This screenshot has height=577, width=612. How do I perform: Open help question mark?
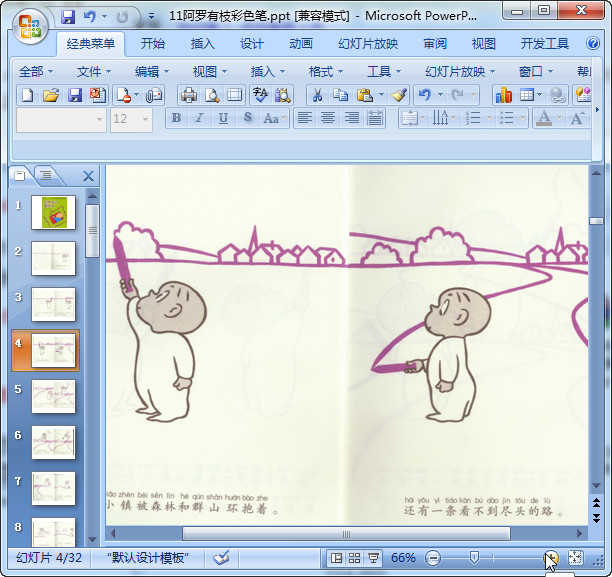click(592, 43)
